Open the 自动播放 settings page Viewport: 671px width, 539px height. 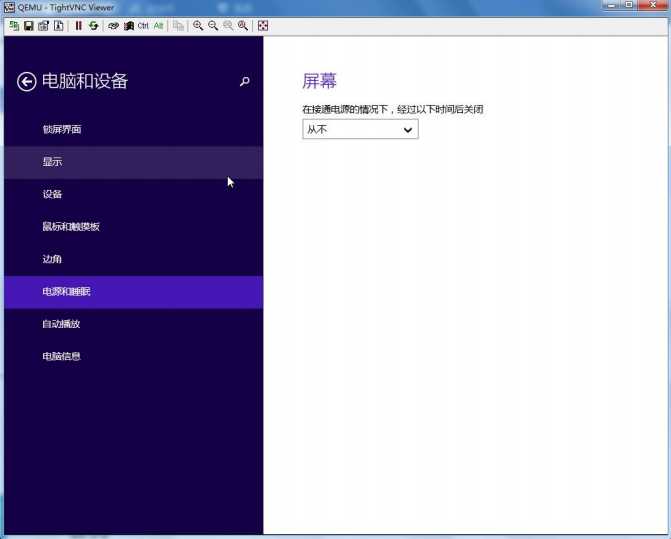point(134,324)
